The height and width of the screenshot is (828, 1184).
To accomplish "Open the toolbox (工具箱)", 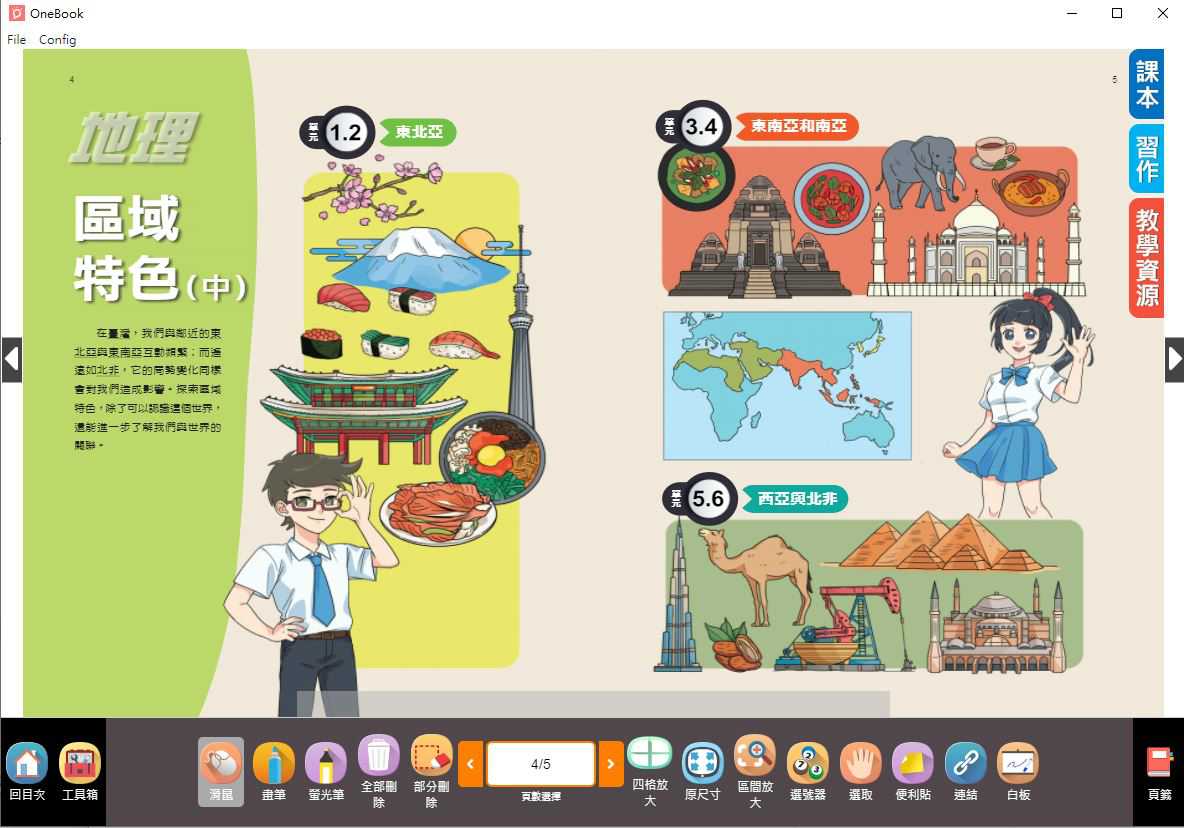I will tap(80, 771).
